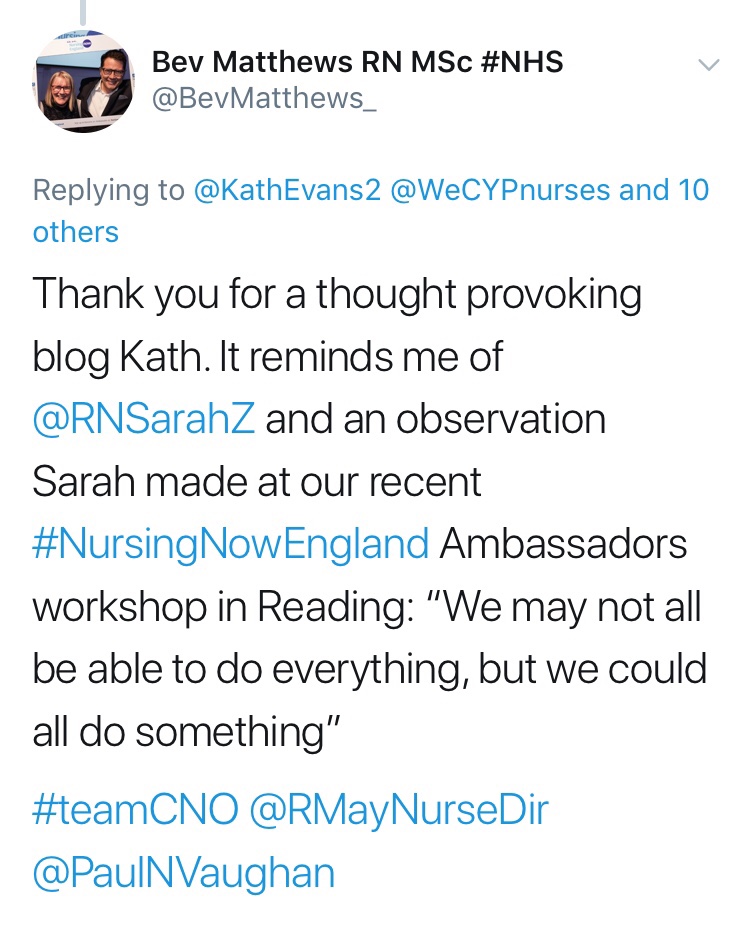Open the #teamCNO hashtag
Screen dimensions: 750x926
click(135, 809)
